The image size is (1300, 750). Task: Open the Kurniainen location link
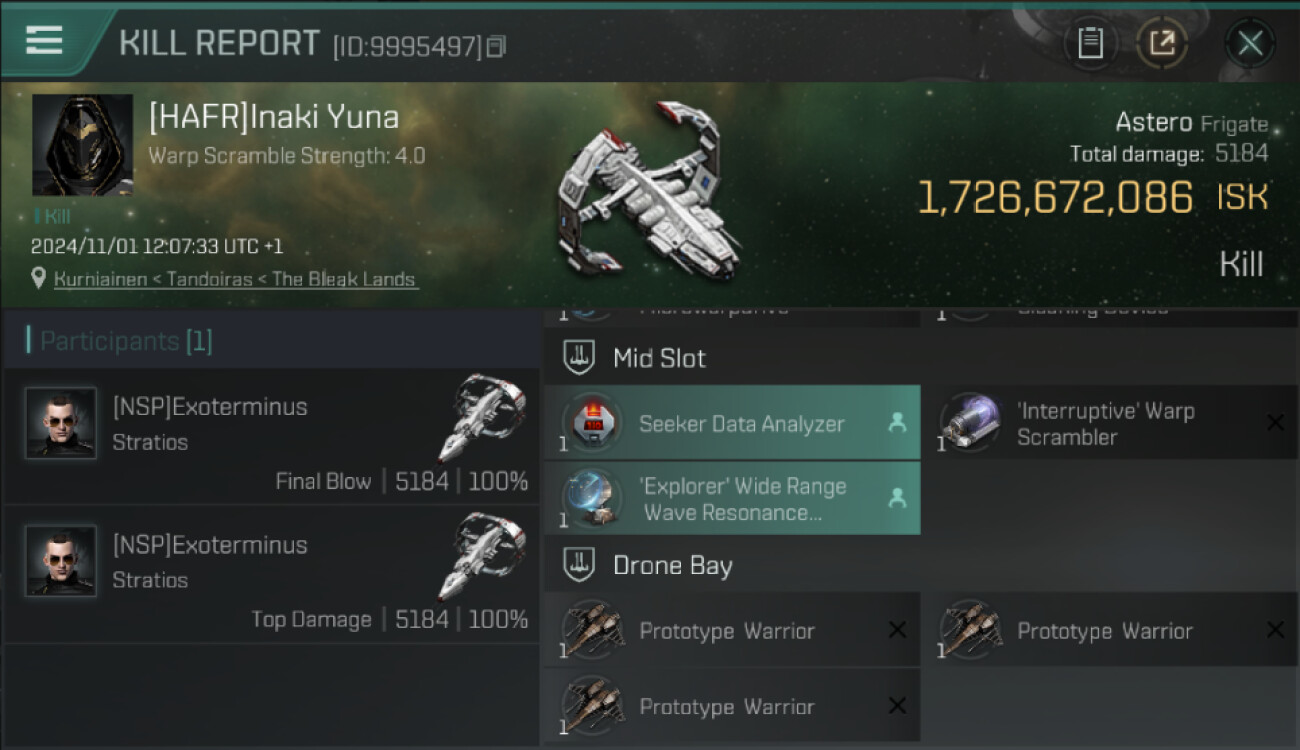(235, 280)
